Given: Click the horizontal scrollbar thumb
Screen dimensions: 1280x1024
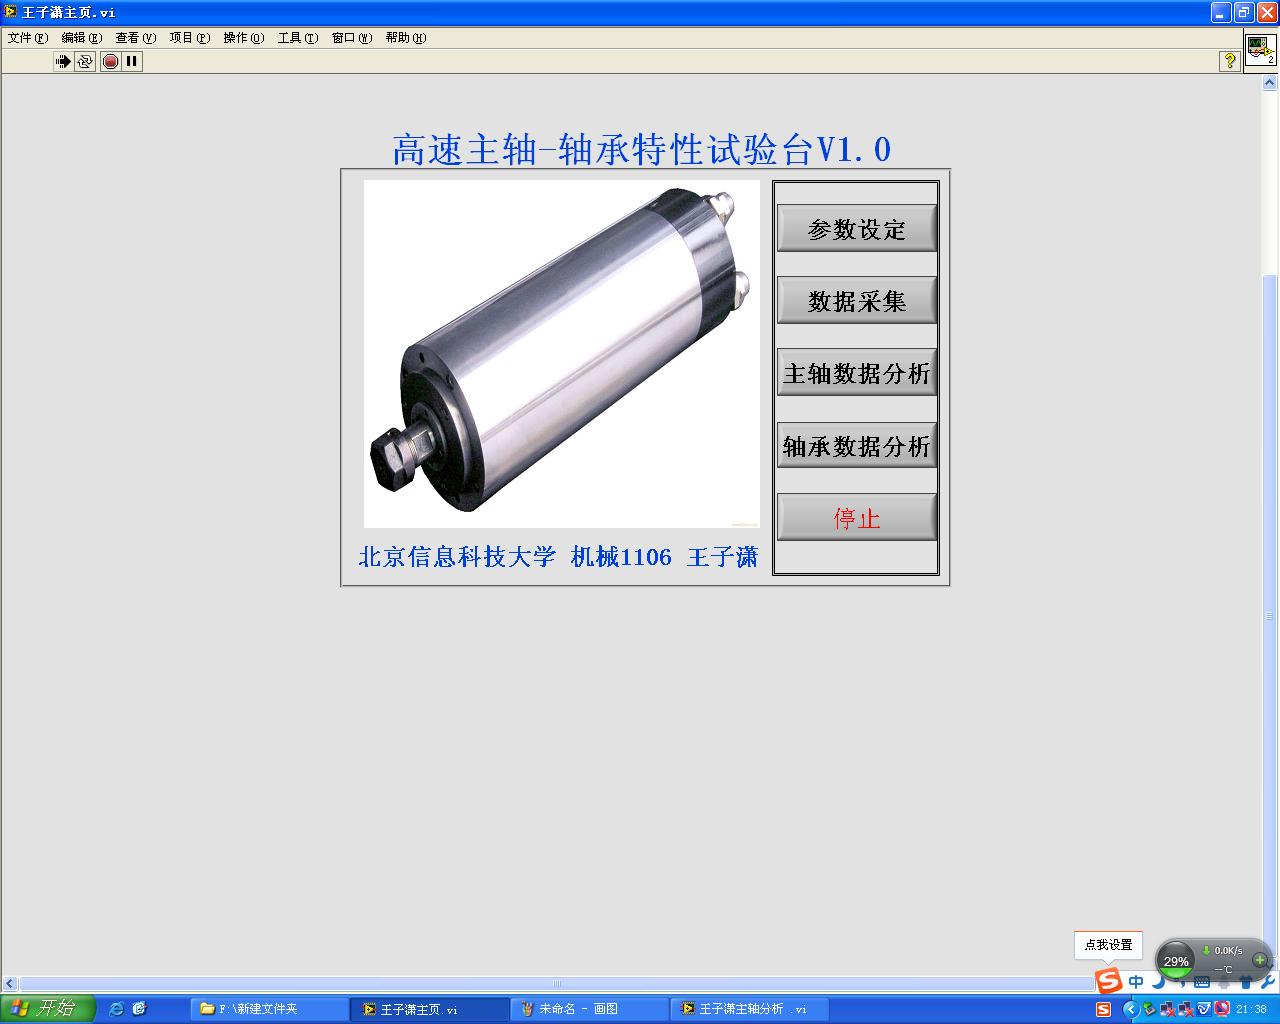Looking at the screenshot, I should (x=557, y=984).
